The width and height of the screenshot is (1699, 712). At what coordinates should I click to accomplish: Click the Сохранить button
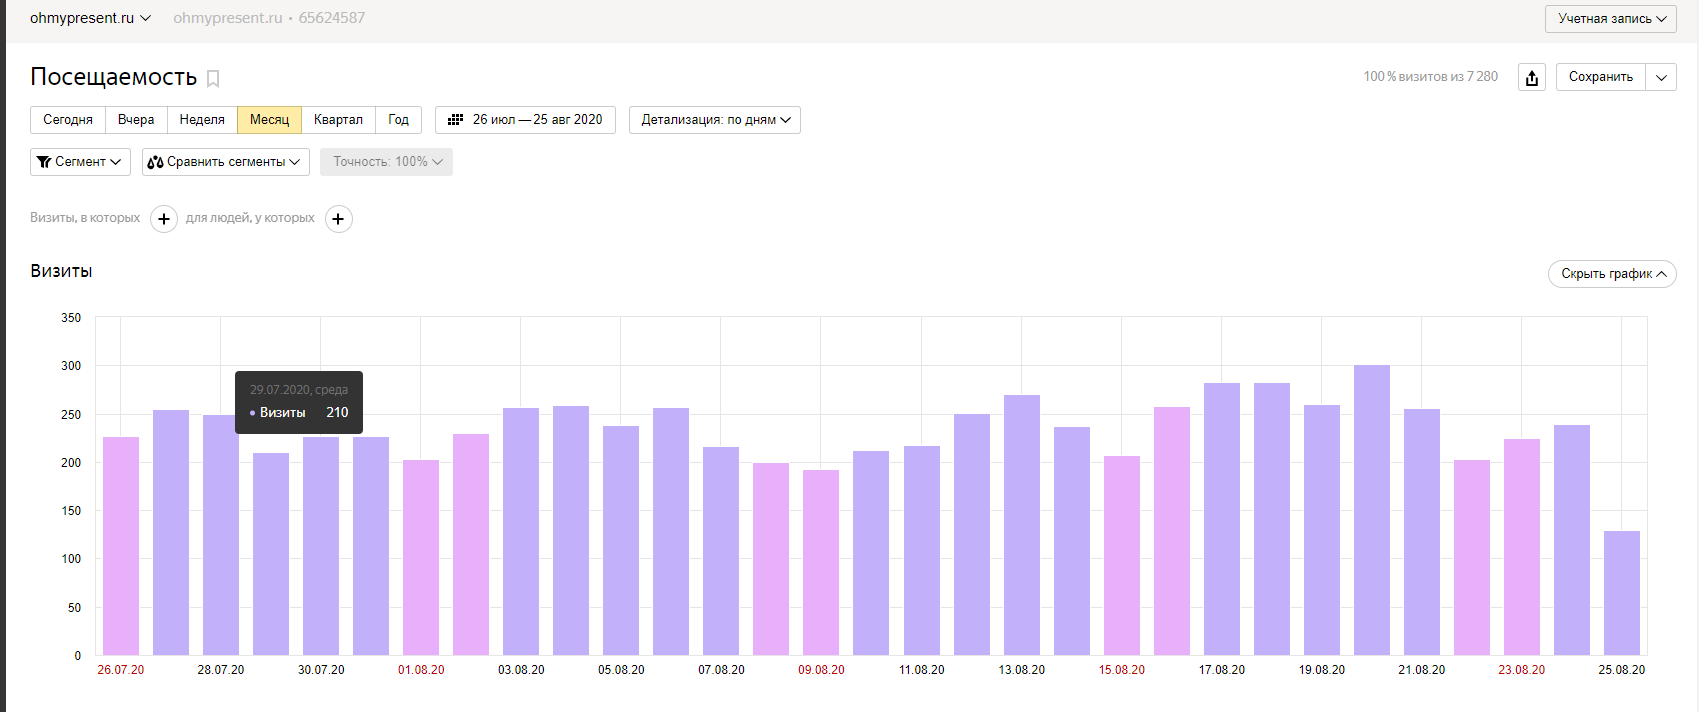1600,77
